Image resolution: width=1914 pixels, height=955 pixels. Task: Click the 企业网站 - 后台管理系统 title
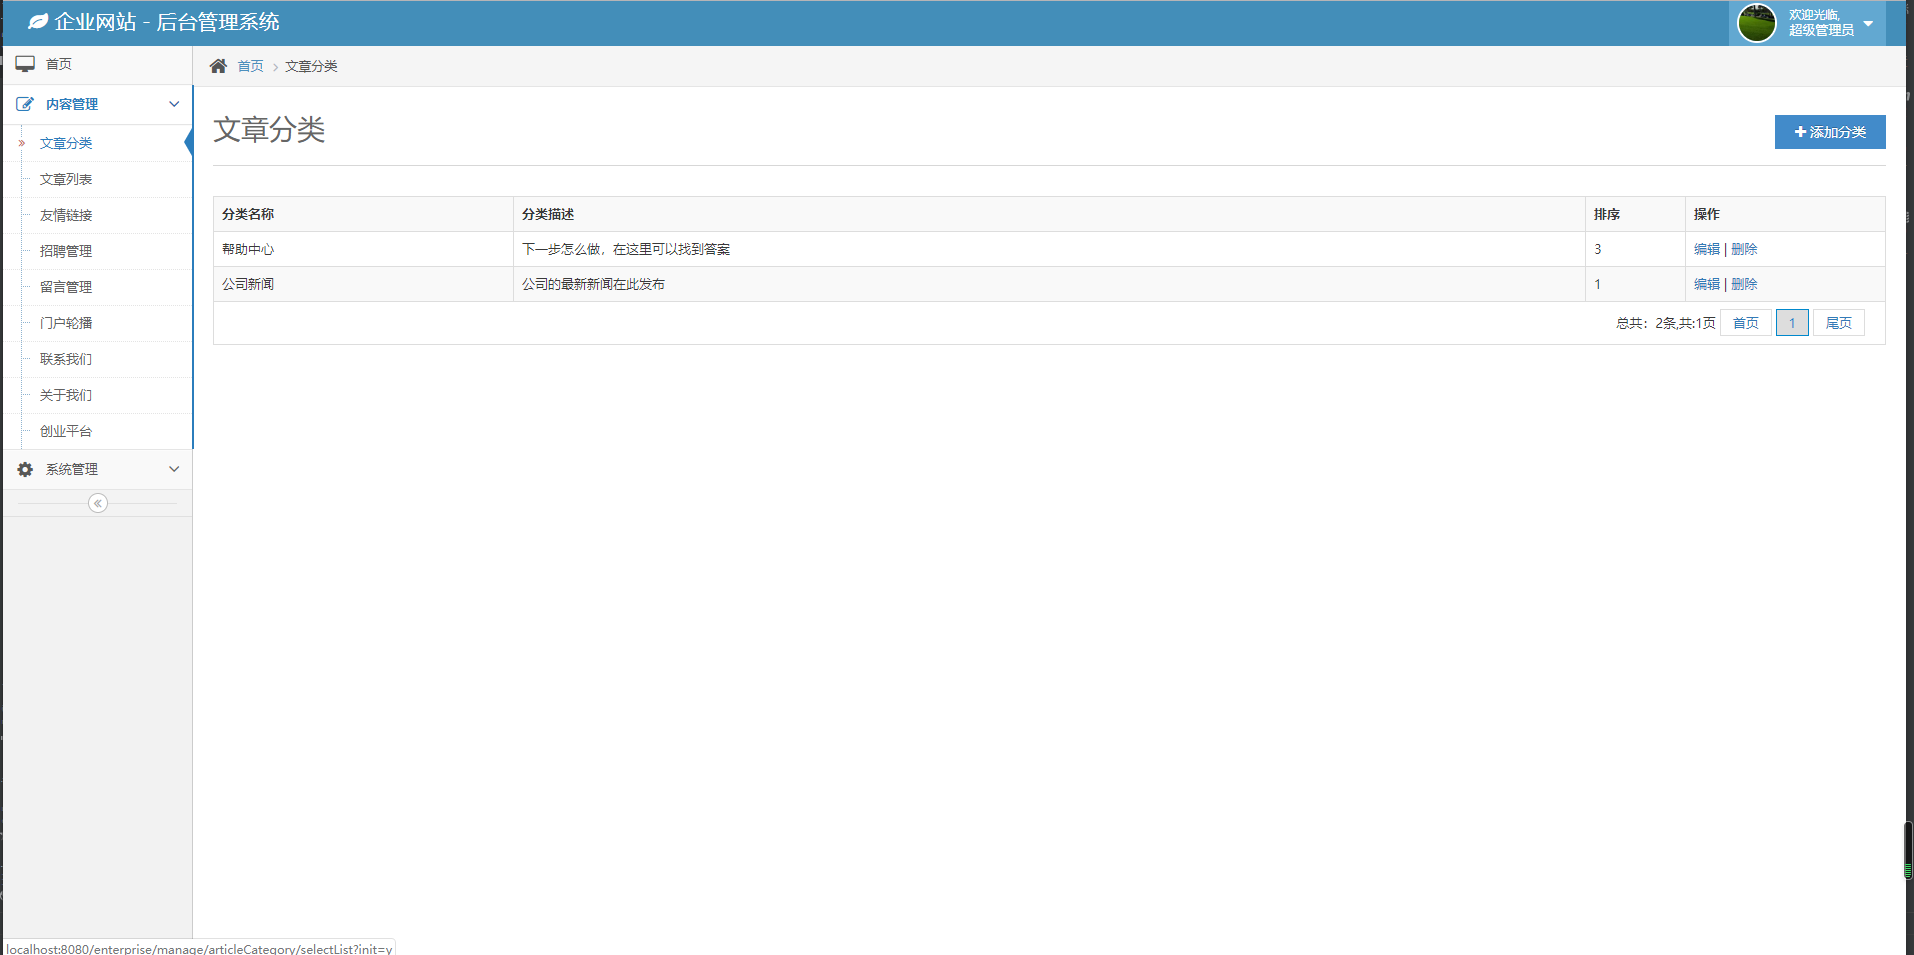coord(167,22)
